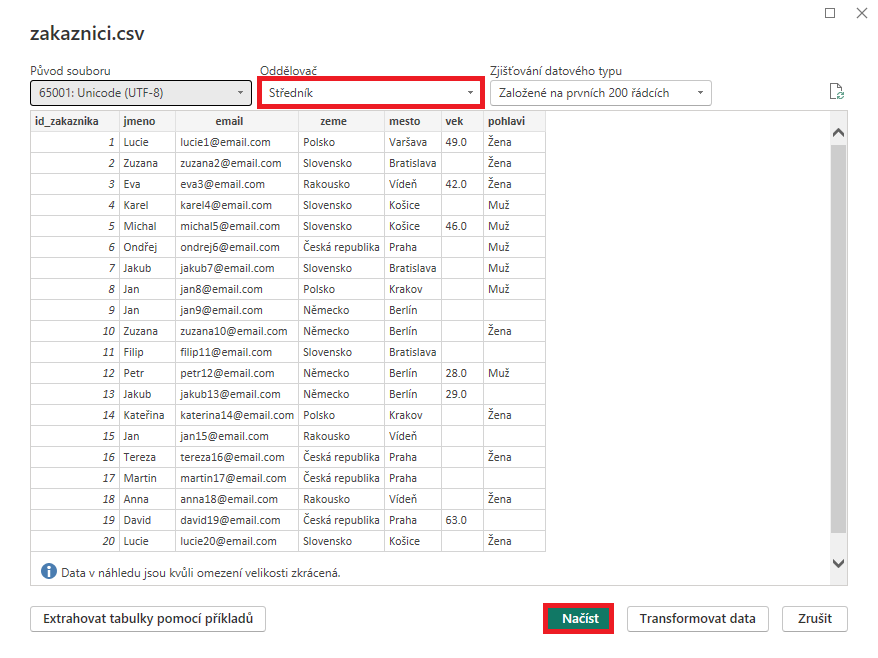Click Extrahovat tabulky pomocí příkladů
This screenshot has height=658, width=878.
click(x=147, y=619)
